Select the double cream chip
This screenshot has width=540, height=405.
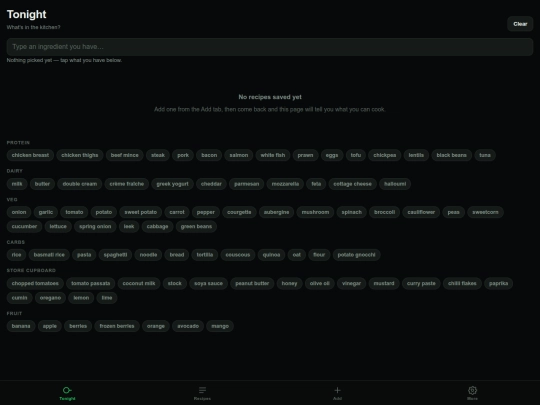pyautogui.click(x=80, y=184)
